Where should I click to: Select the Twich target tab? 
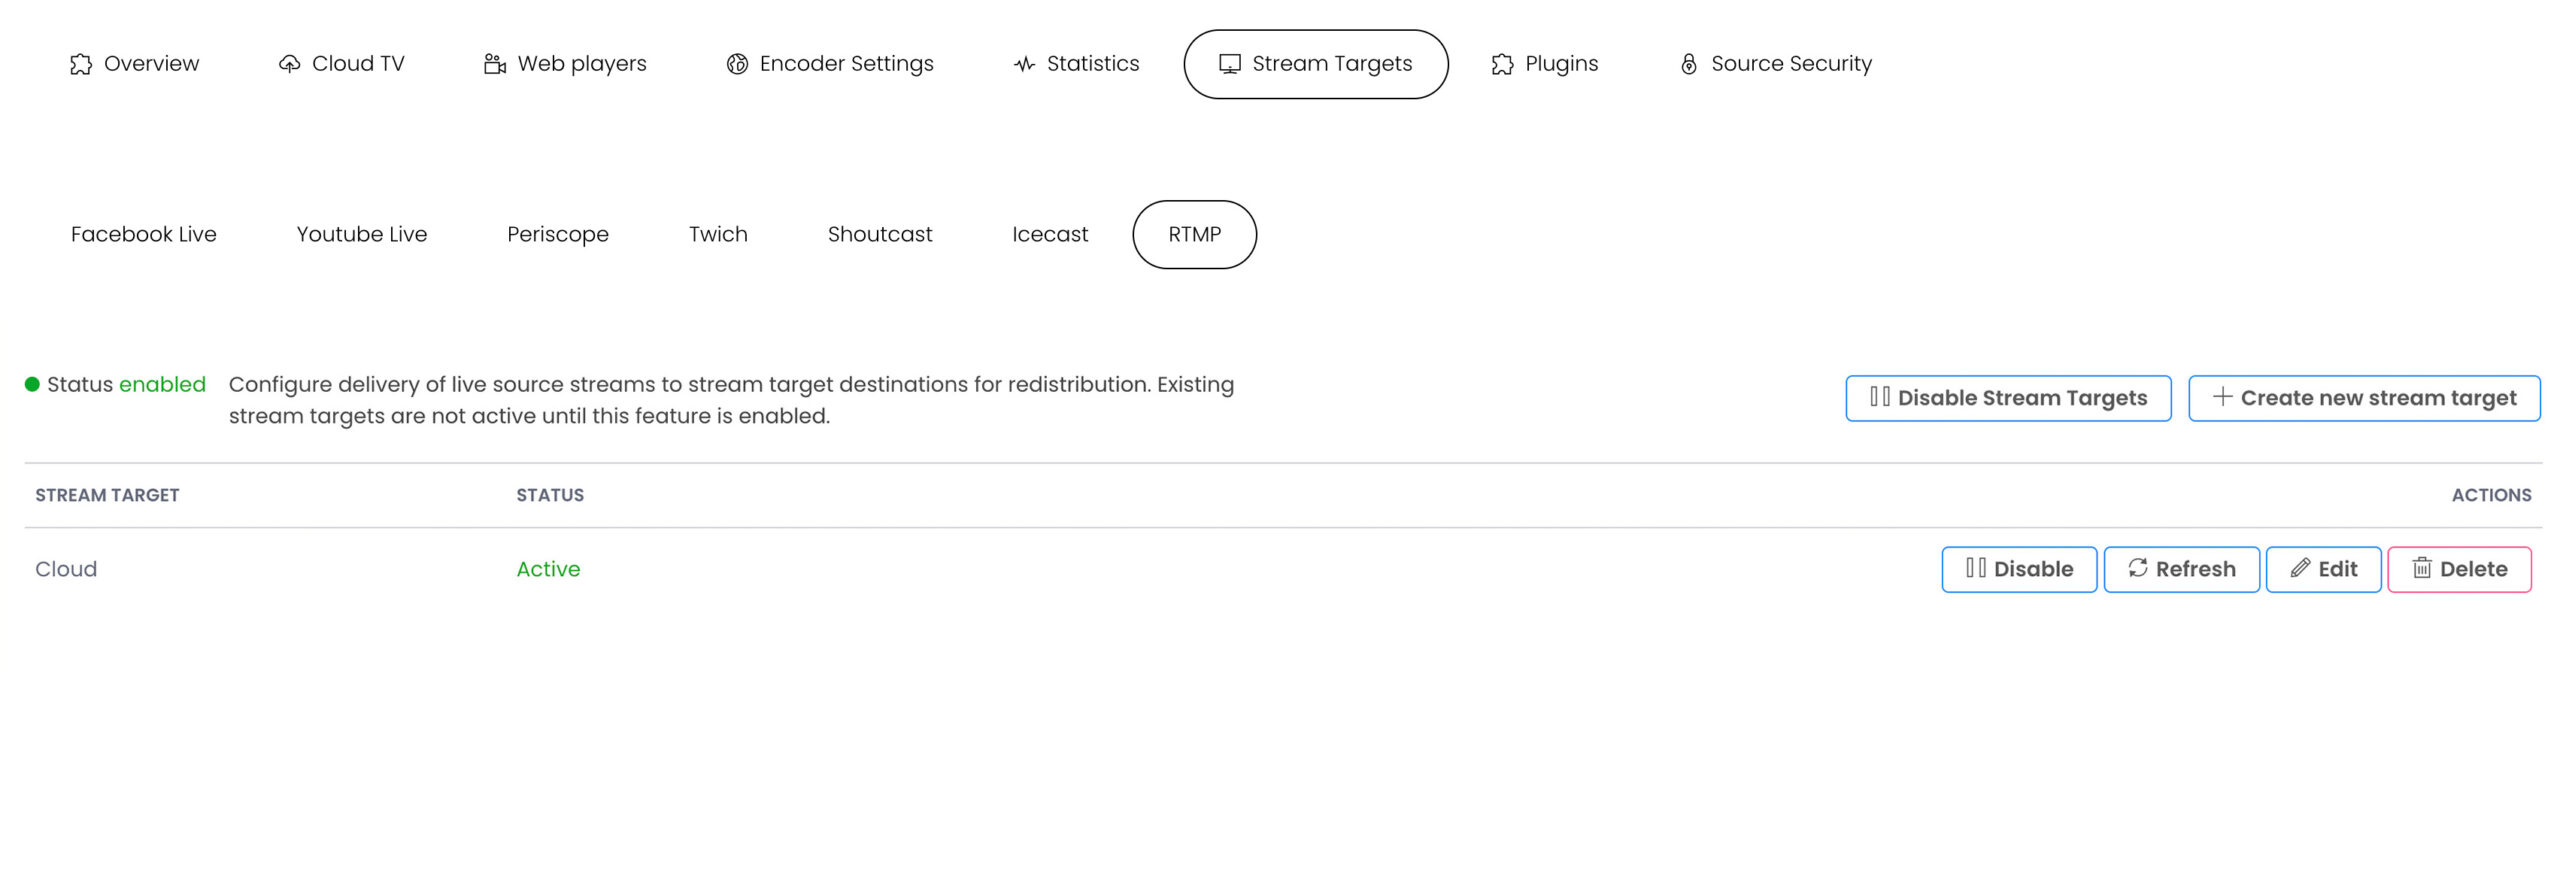click(x=718, y=234)
